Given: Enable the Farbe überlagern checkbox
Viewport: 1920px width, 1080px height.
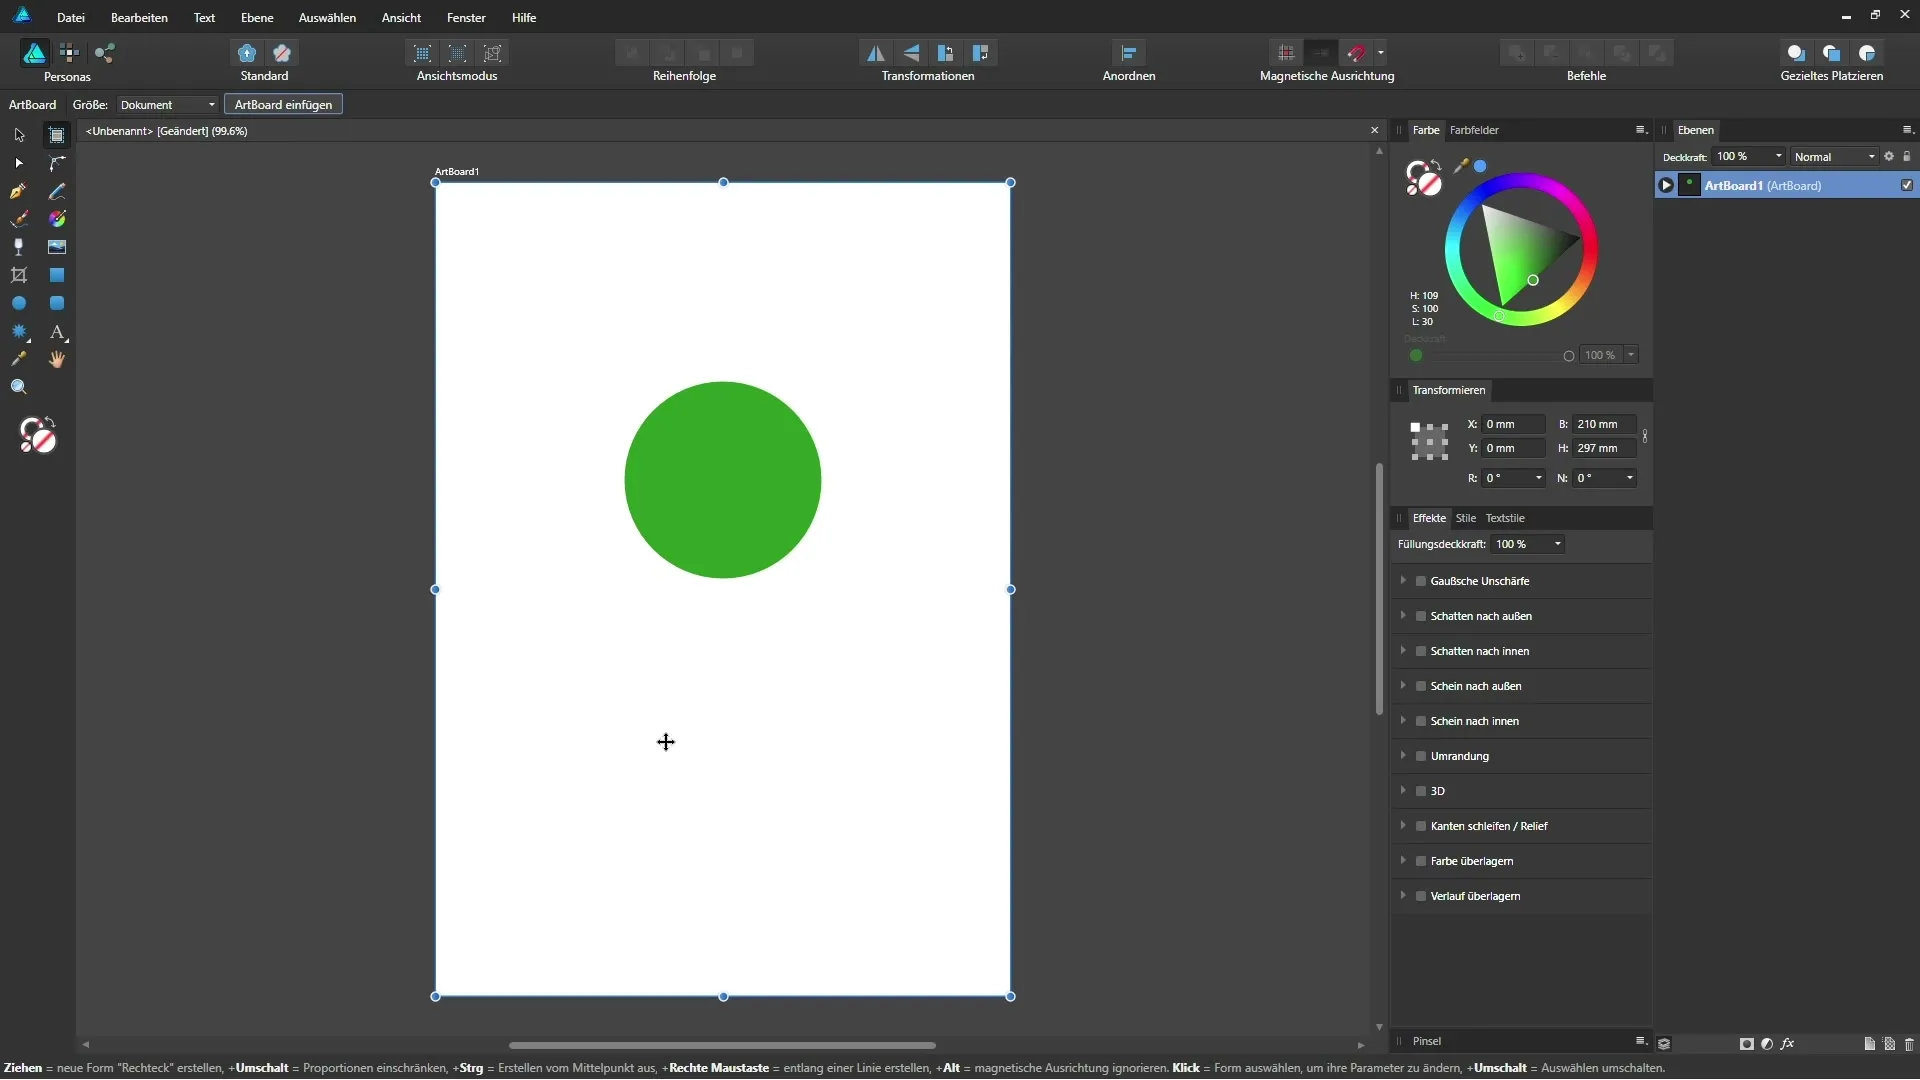Looking at the screenshot, I should click(1421, 861).
